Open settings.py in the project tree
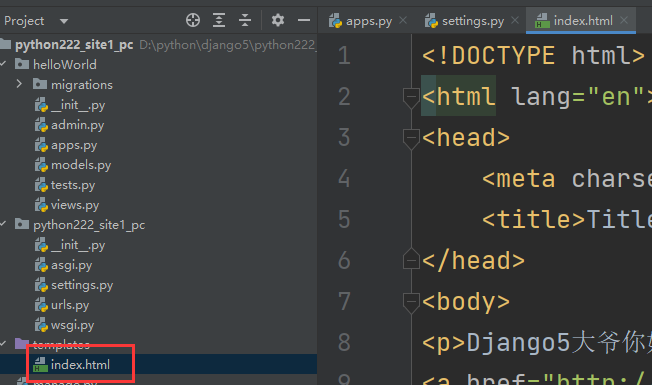 point(82,285)
